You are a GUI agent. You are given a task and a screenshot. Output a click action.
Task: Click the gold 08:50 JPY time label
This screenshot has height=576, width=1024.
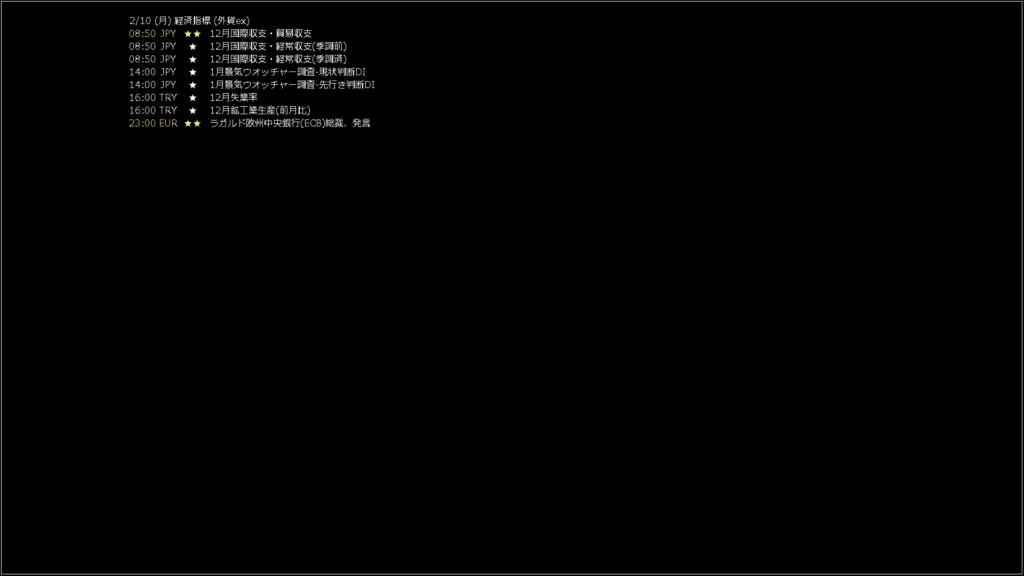[152, 33]
